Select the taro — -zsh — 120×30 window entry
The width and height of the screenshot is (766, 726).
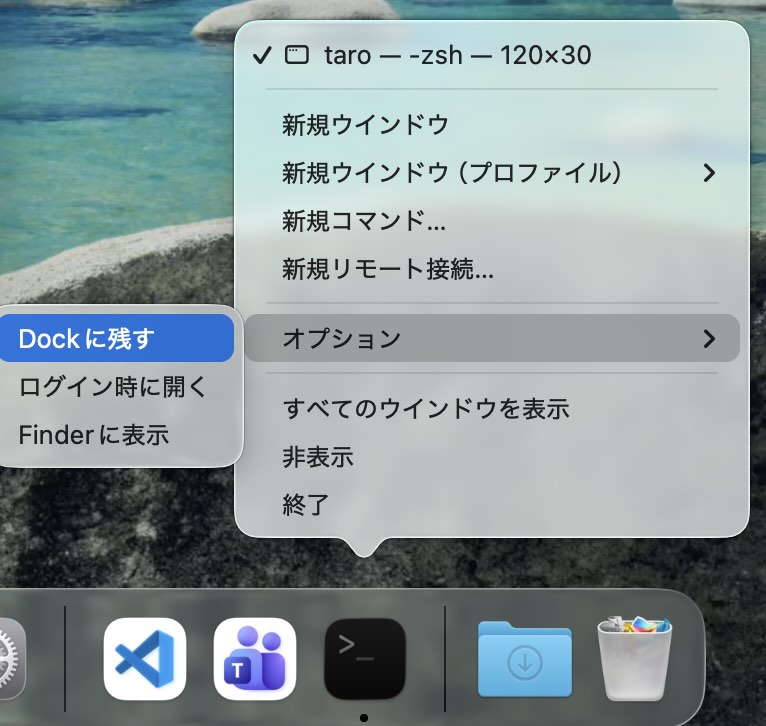492,55
